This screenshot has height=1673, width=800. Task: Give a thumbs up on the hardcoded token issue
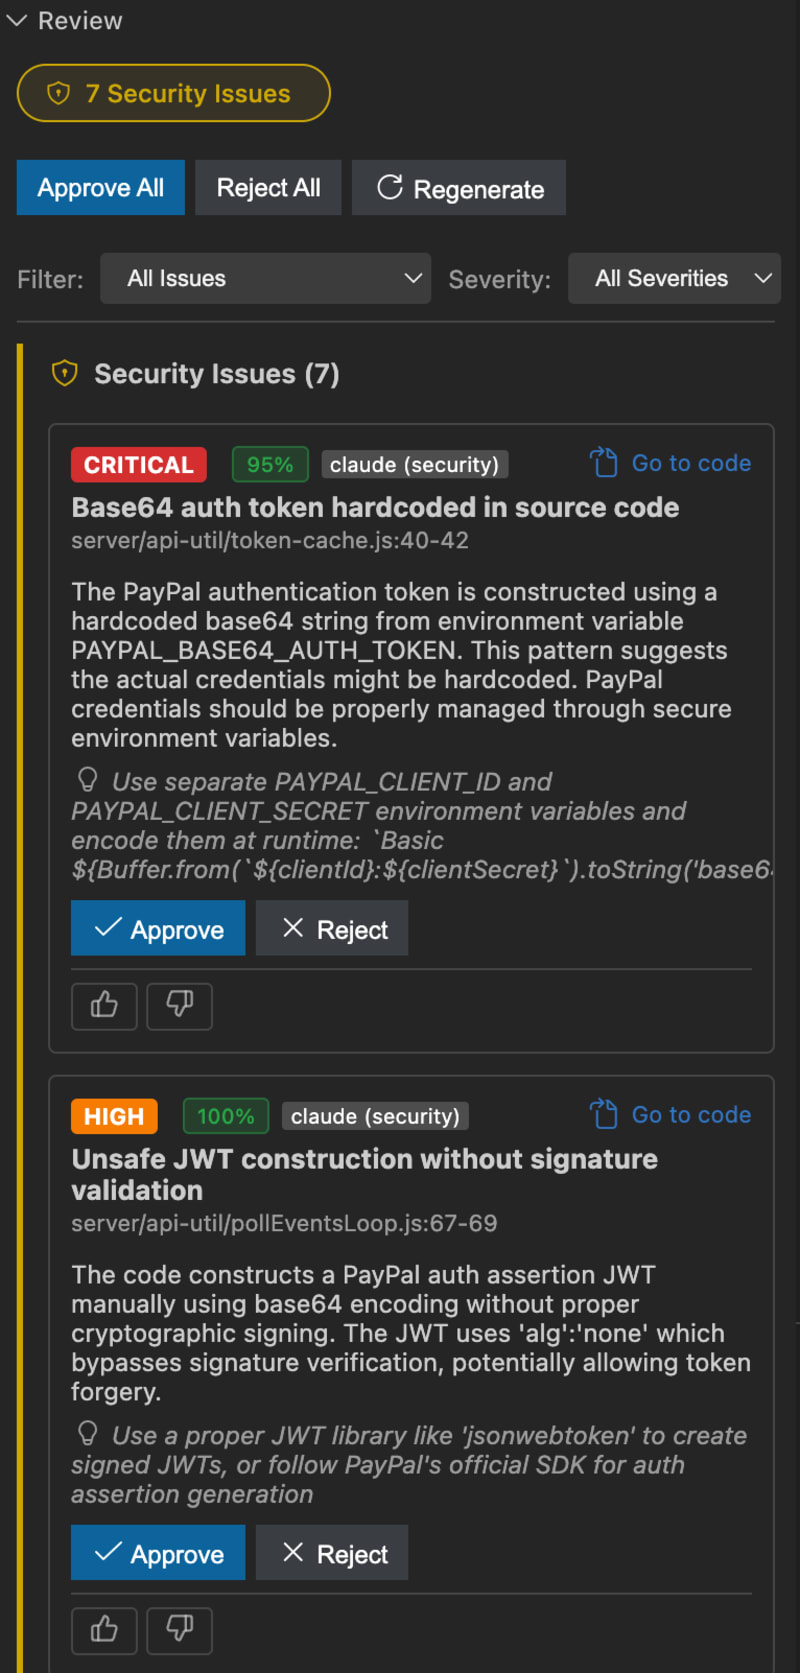(x=104, y=1006)
